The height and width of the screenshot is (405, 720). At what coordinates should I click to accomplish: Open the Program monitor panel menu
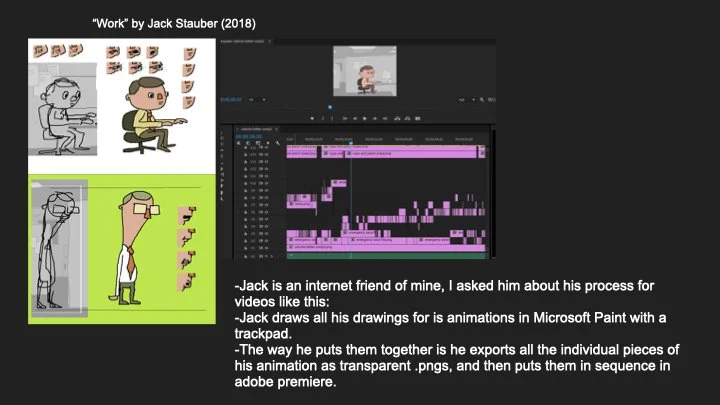tap(270, 41)
